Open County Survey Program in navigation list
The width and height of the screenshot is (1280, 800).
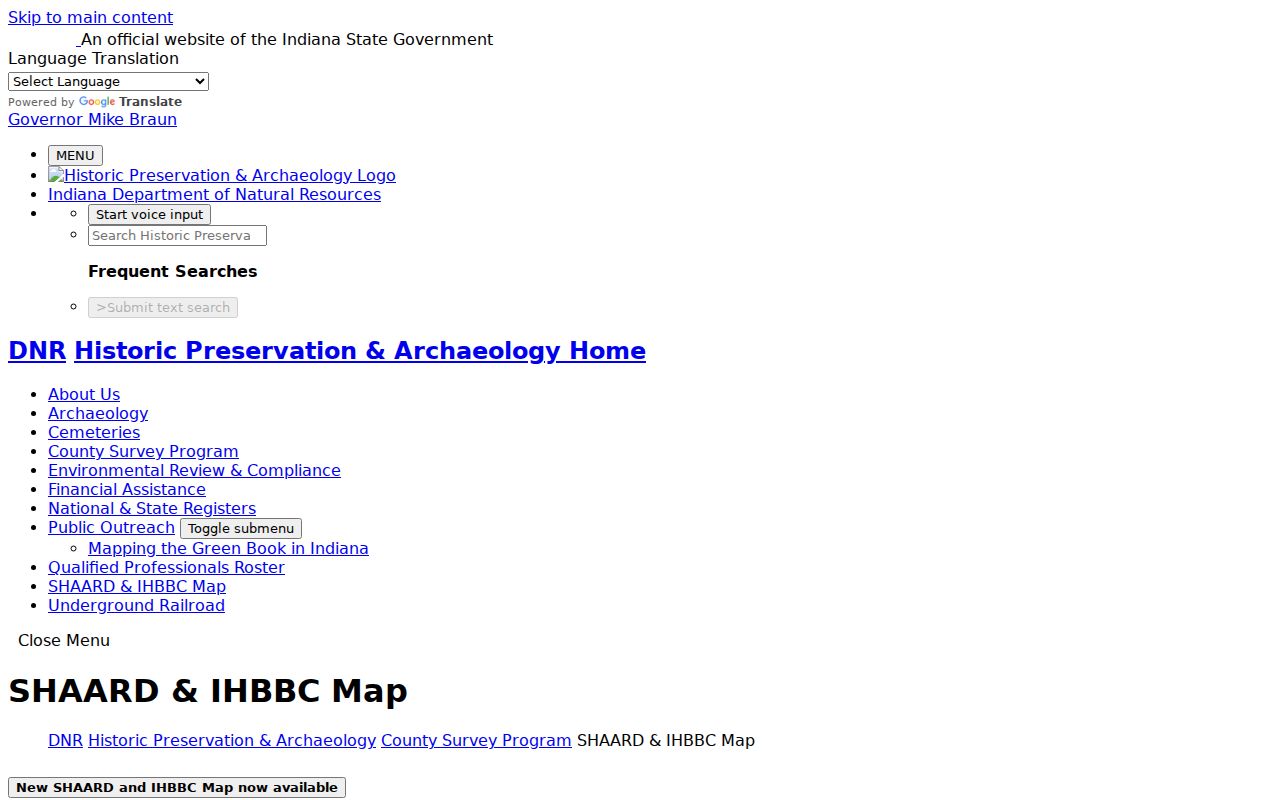[143, 451]
